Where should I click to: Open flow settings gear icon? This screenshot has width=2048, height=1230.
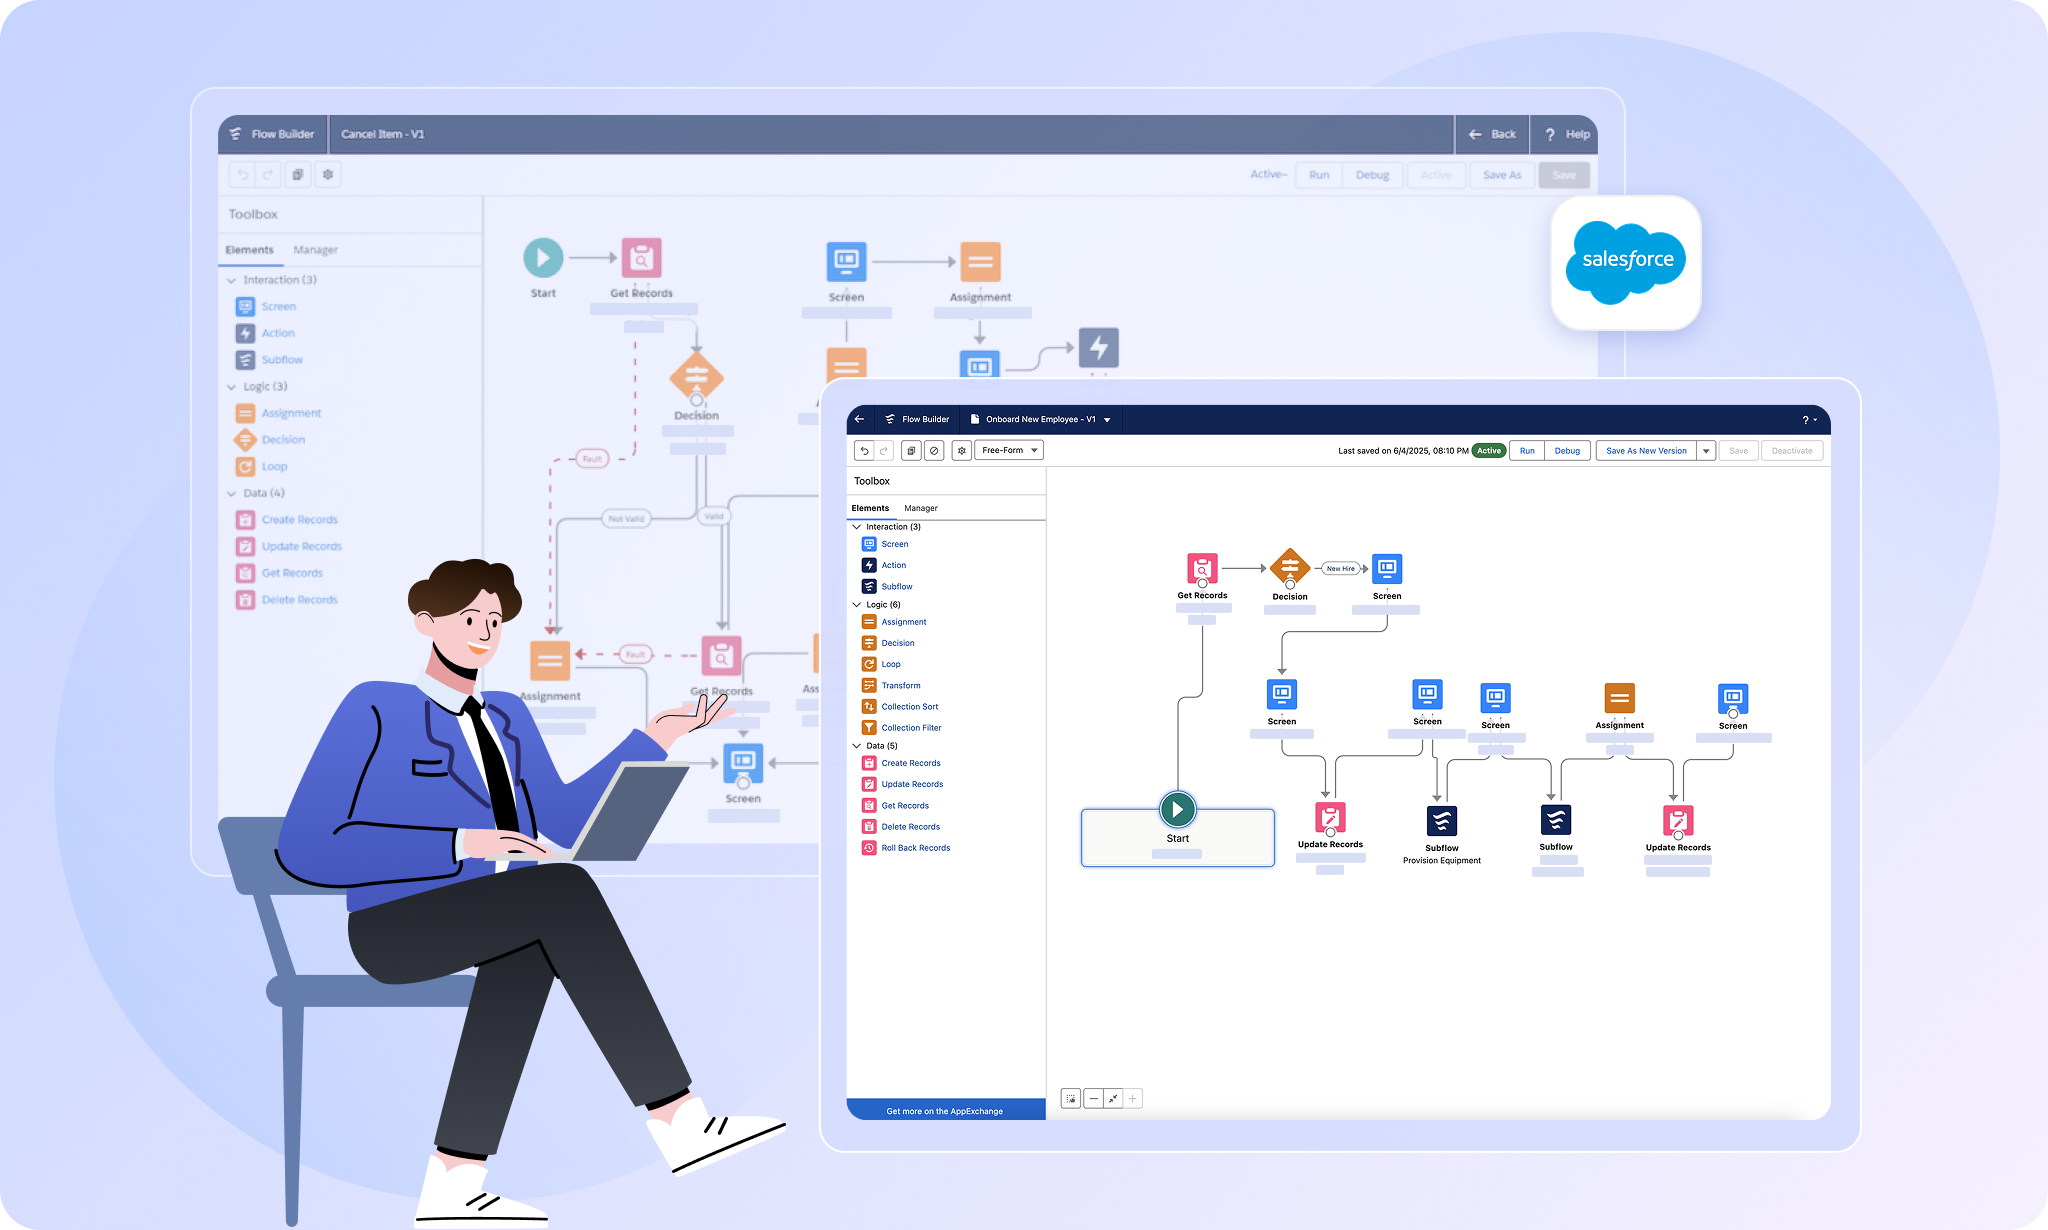coord(961,451)
